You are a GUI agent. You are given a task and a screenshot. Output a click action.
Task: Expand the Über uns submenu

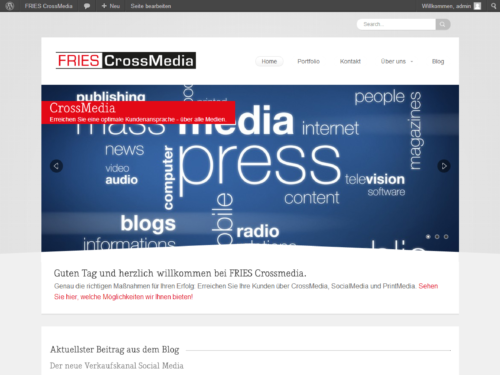397,61
